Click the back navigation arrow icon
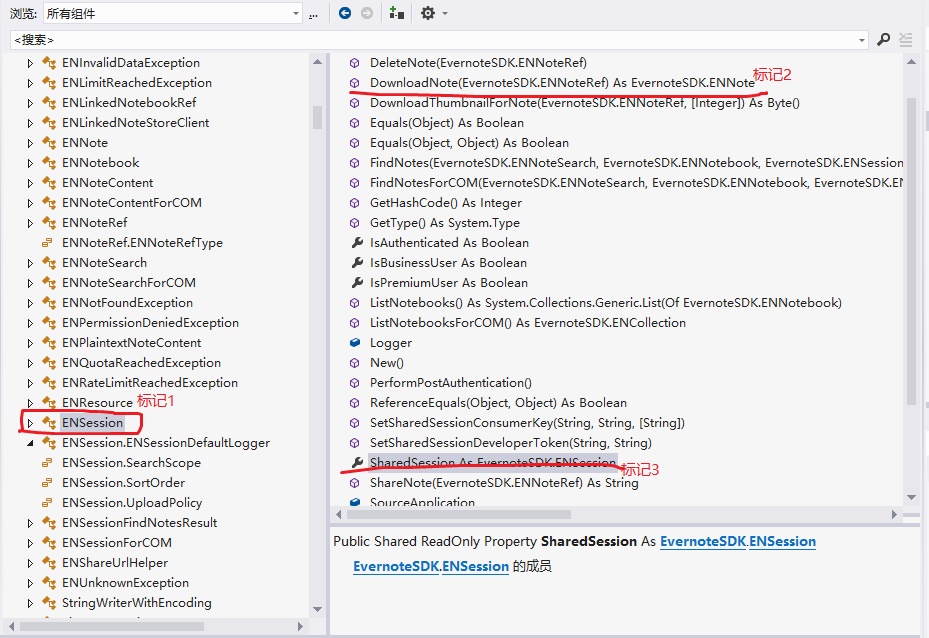This screenshot has width=929, height=638. point(345,13)
